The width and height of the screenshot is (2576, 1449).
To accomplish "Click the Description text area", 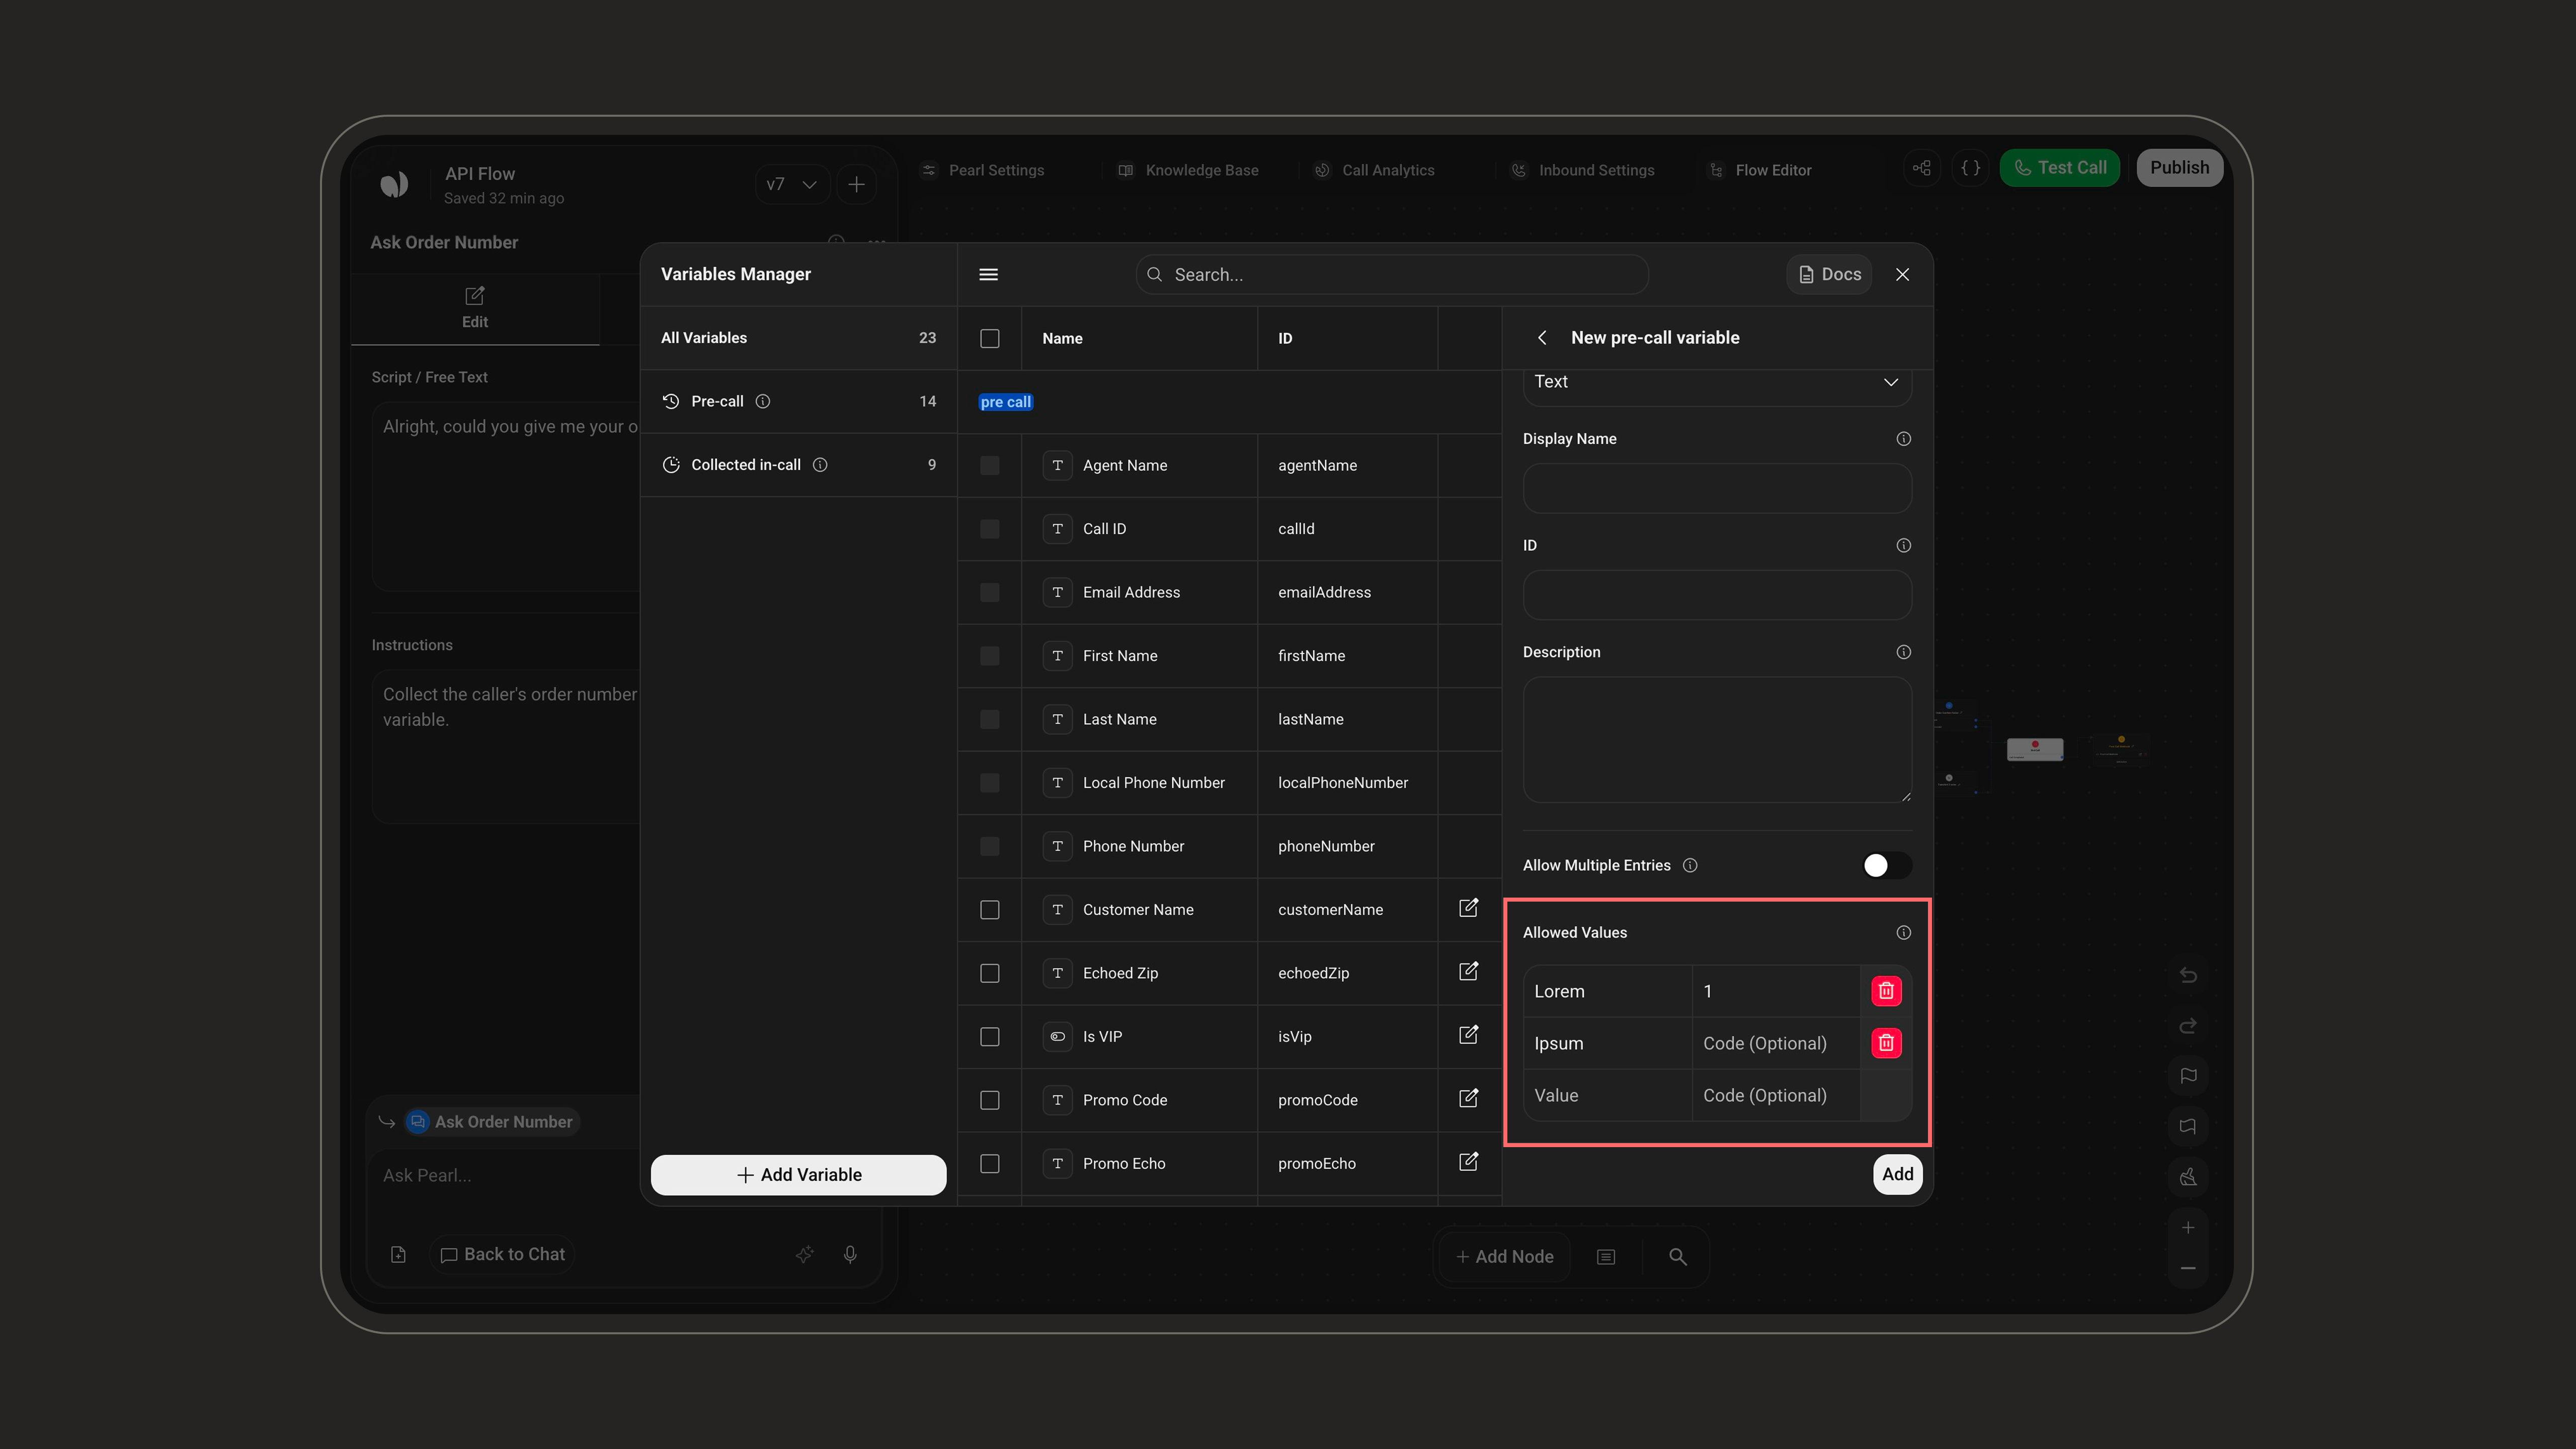I will (x=1716, y=740).
